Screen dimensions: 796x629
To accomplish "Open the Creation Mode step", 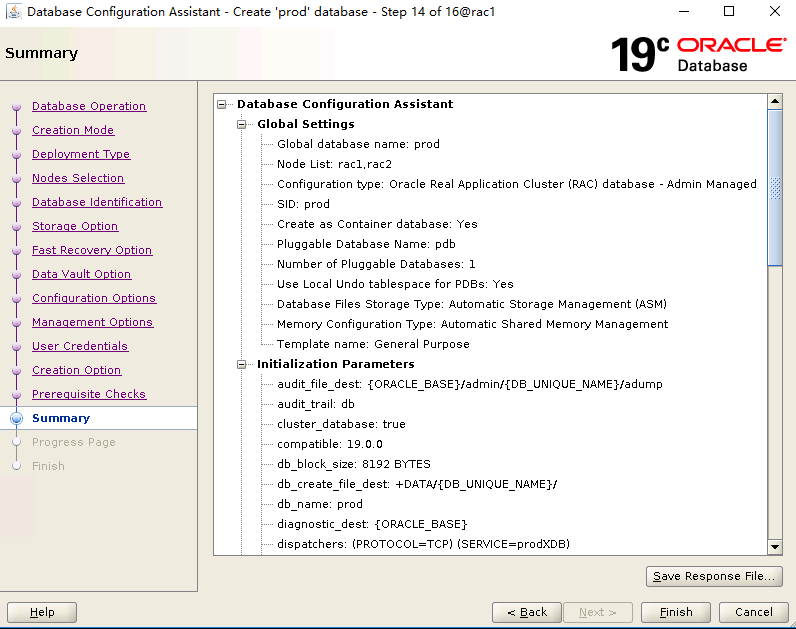I will 73,130.
